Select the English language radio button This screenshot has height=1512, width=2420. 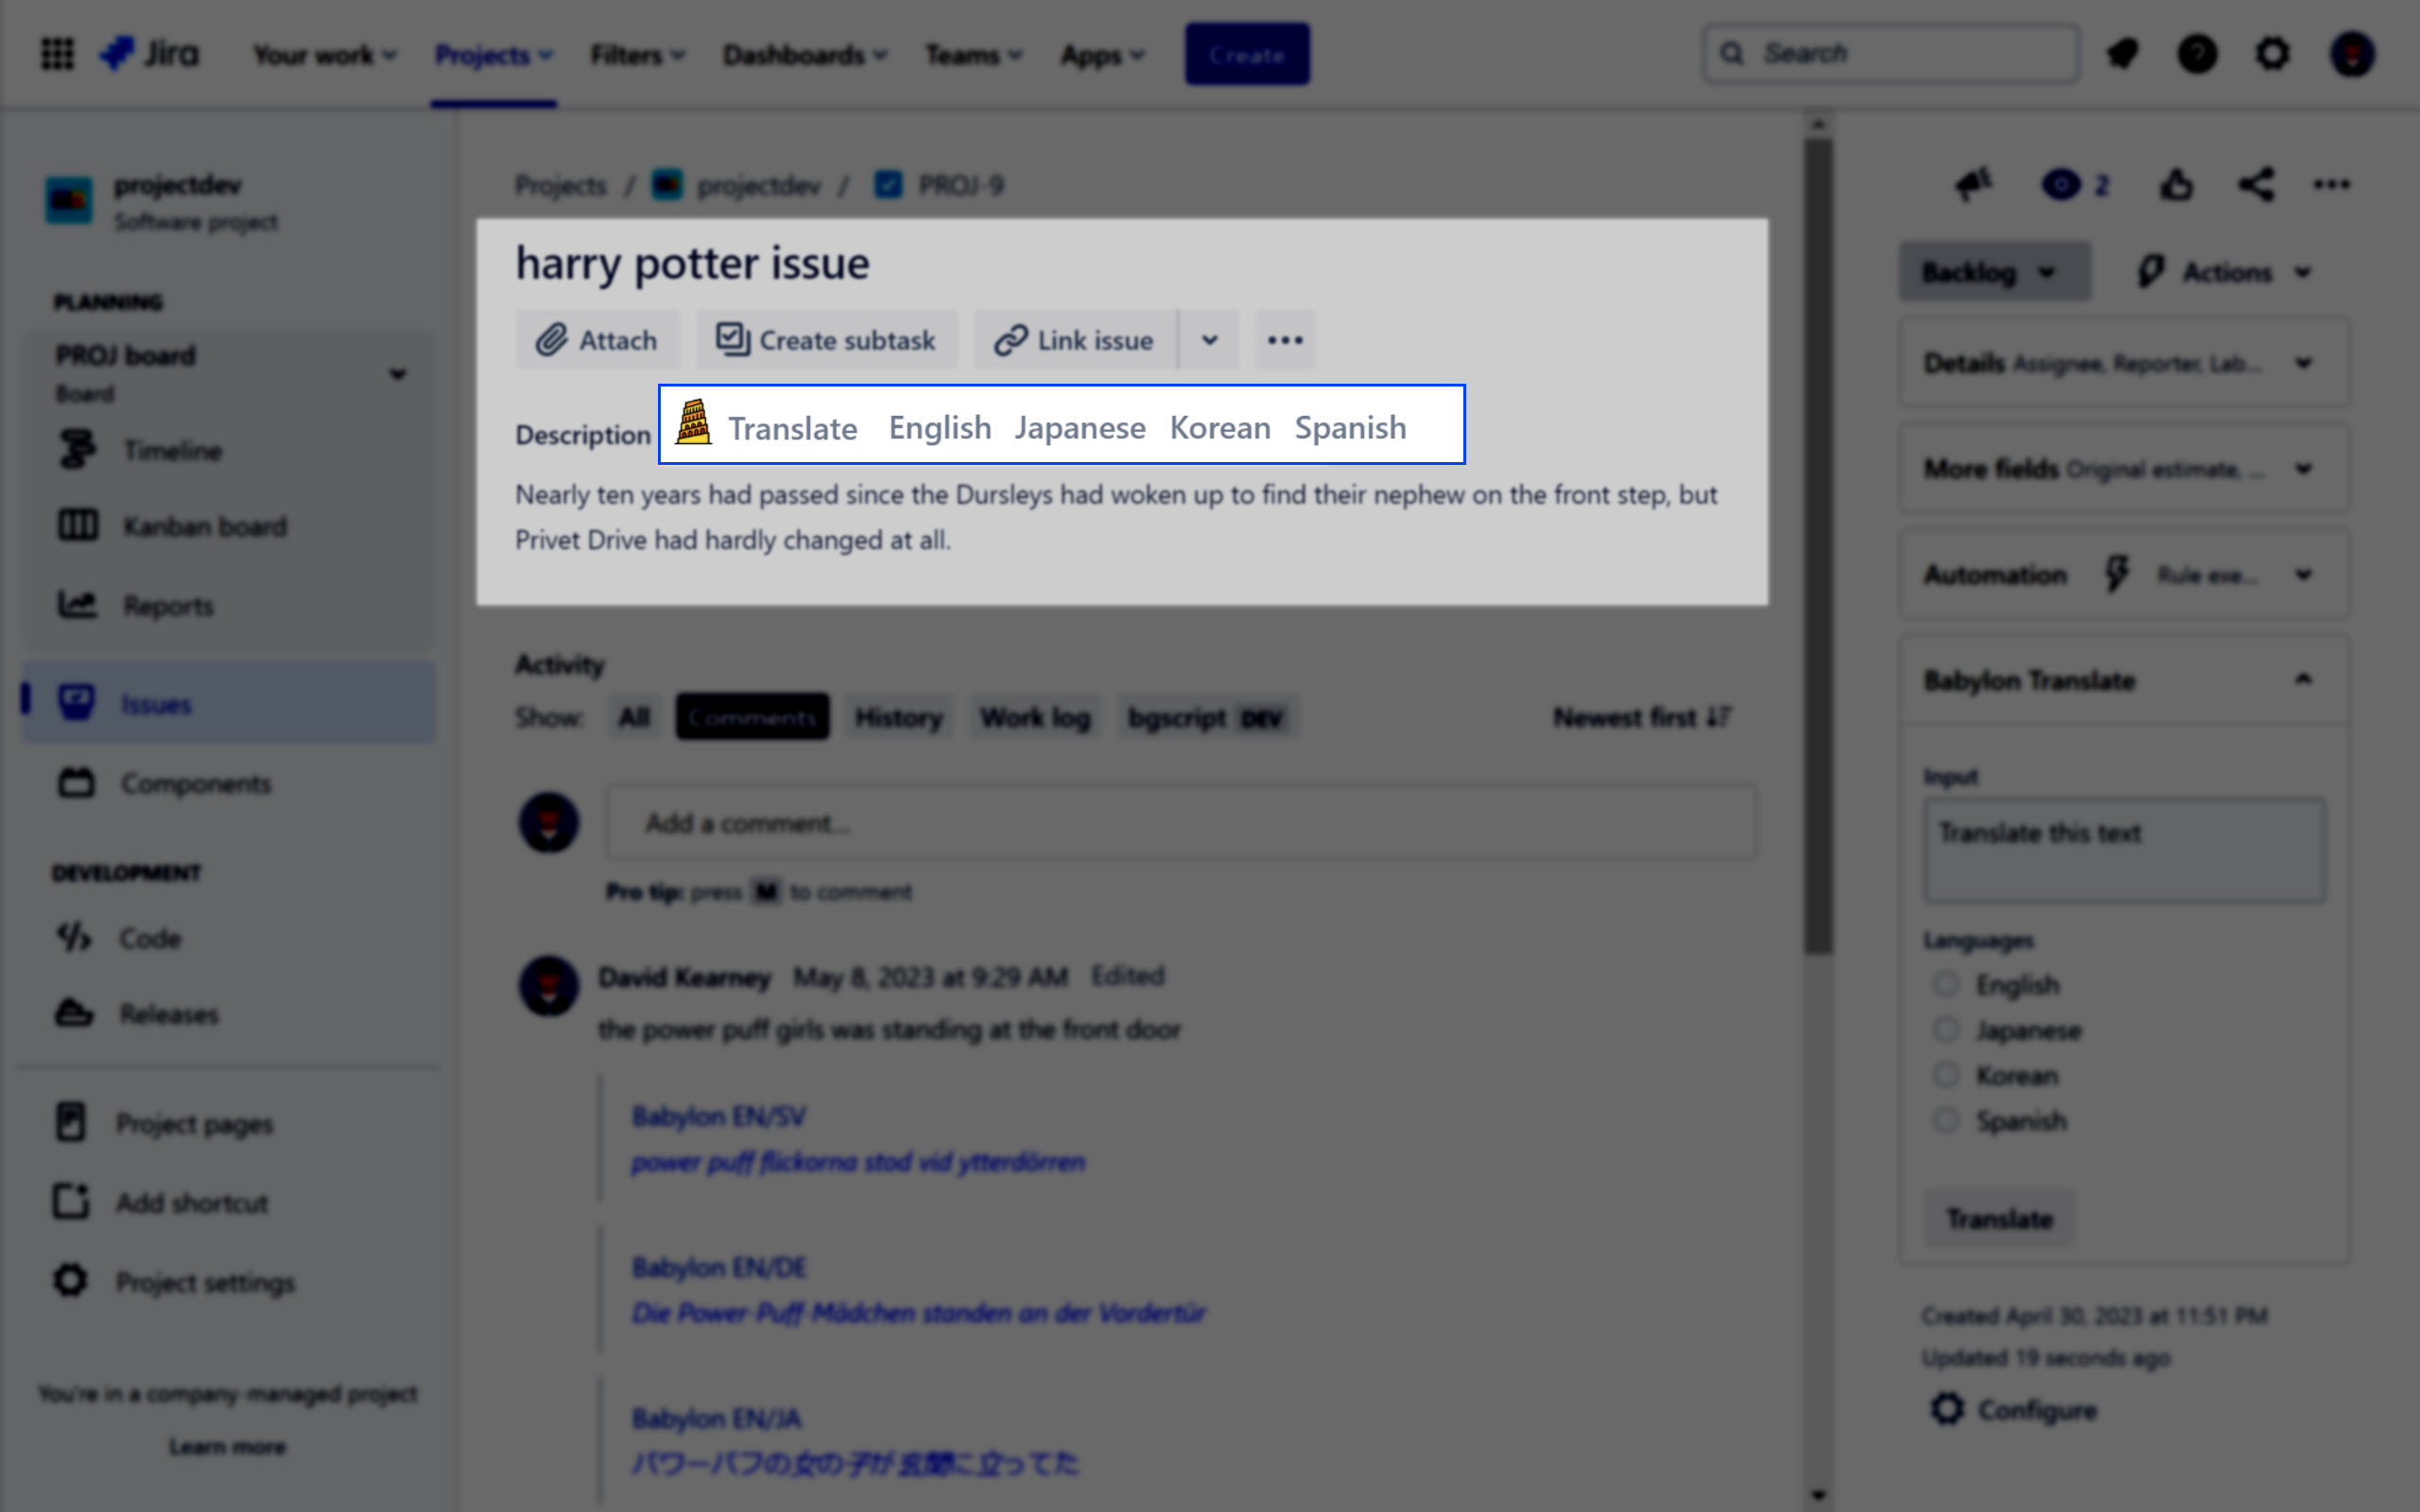[1945, 984]
